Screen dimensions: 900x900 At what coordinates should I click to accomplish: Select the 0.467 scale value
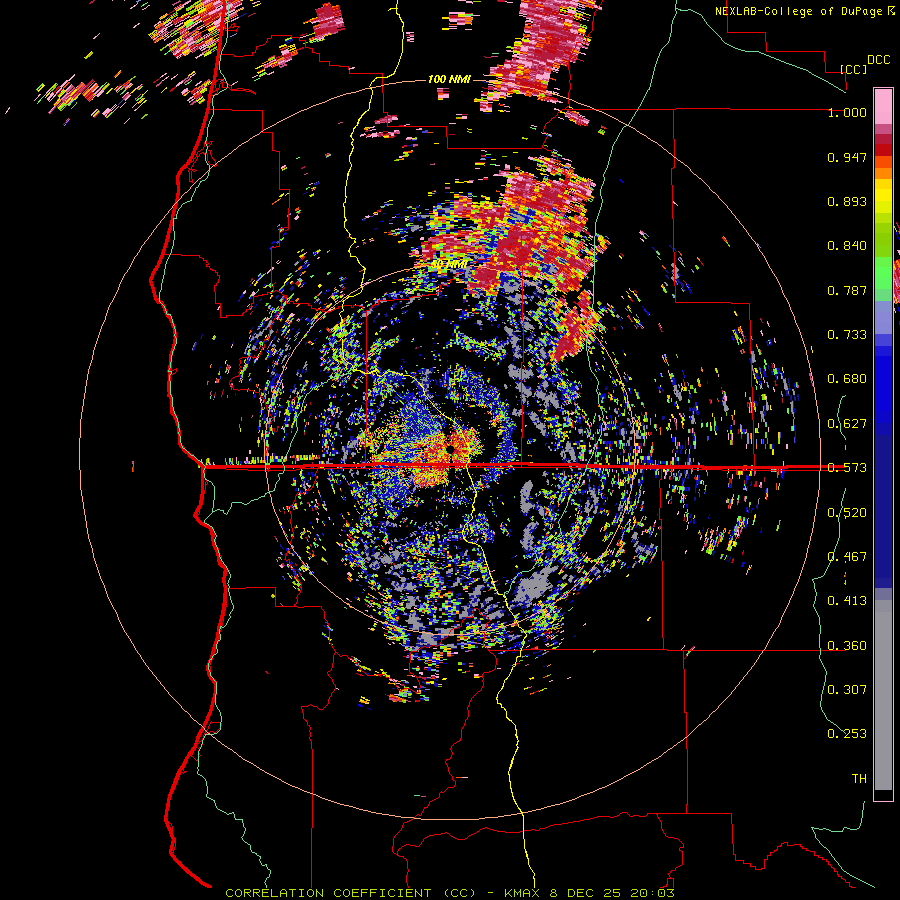[x=847, y=557]
